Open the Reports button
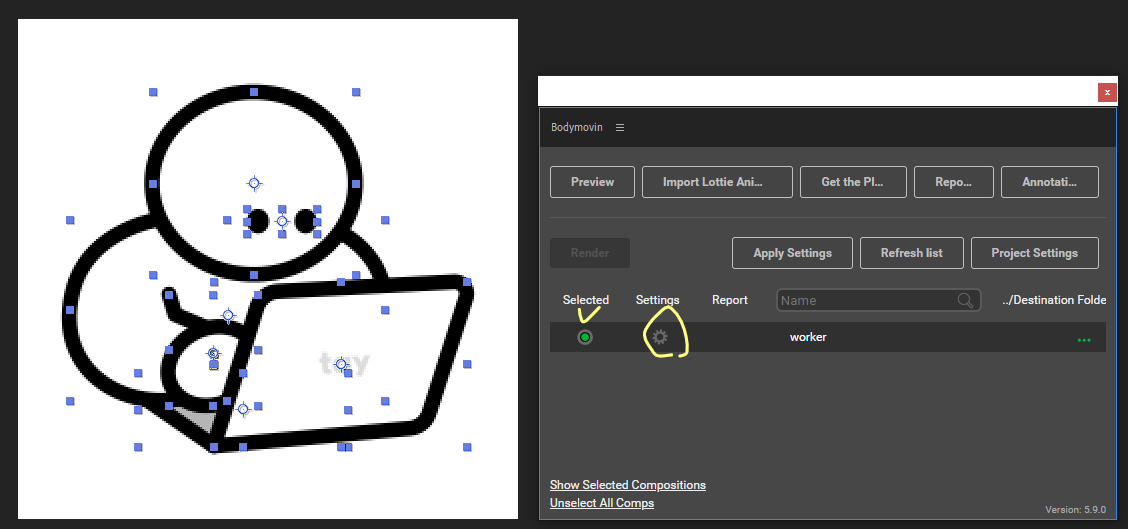The width and height of the screenshot is (1128, 529). coord(954,182)
